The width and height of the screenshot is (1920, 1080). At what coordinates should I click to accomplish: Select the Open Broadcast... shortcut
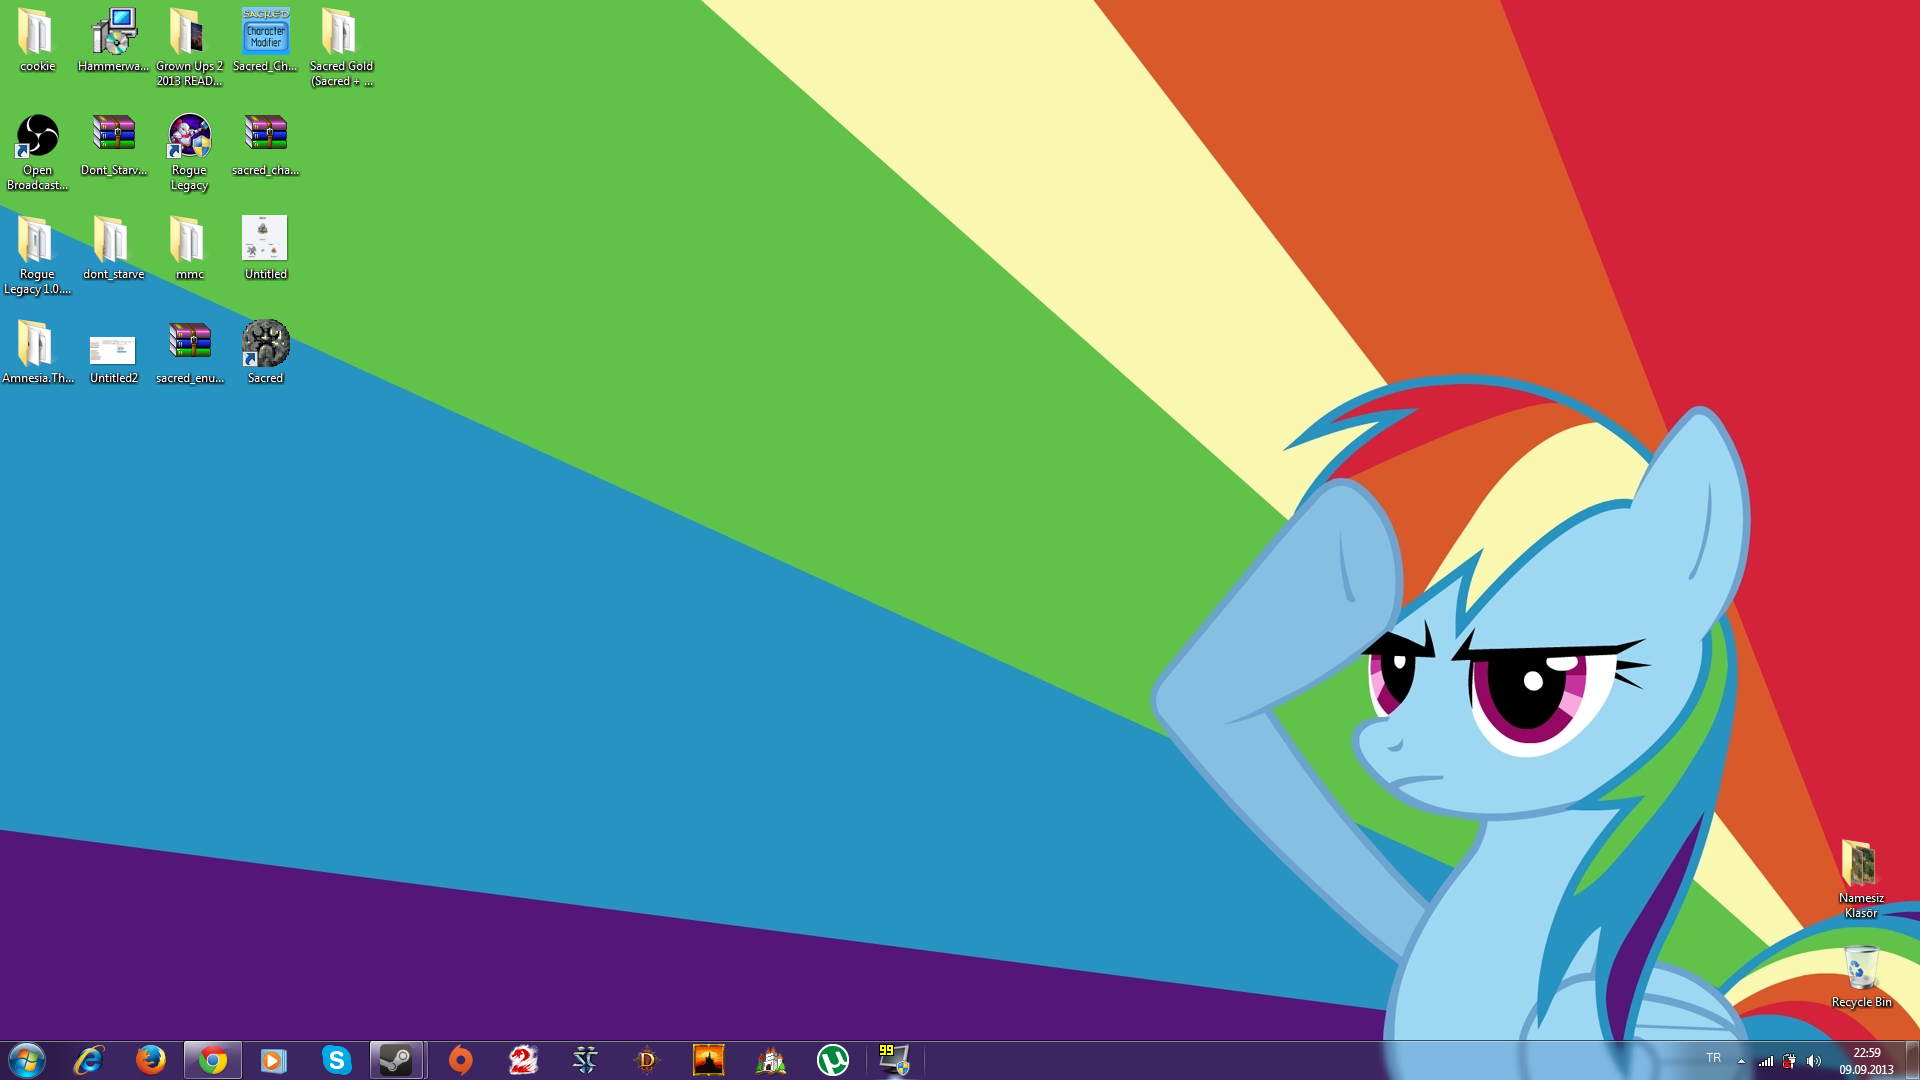pos(37,152)
